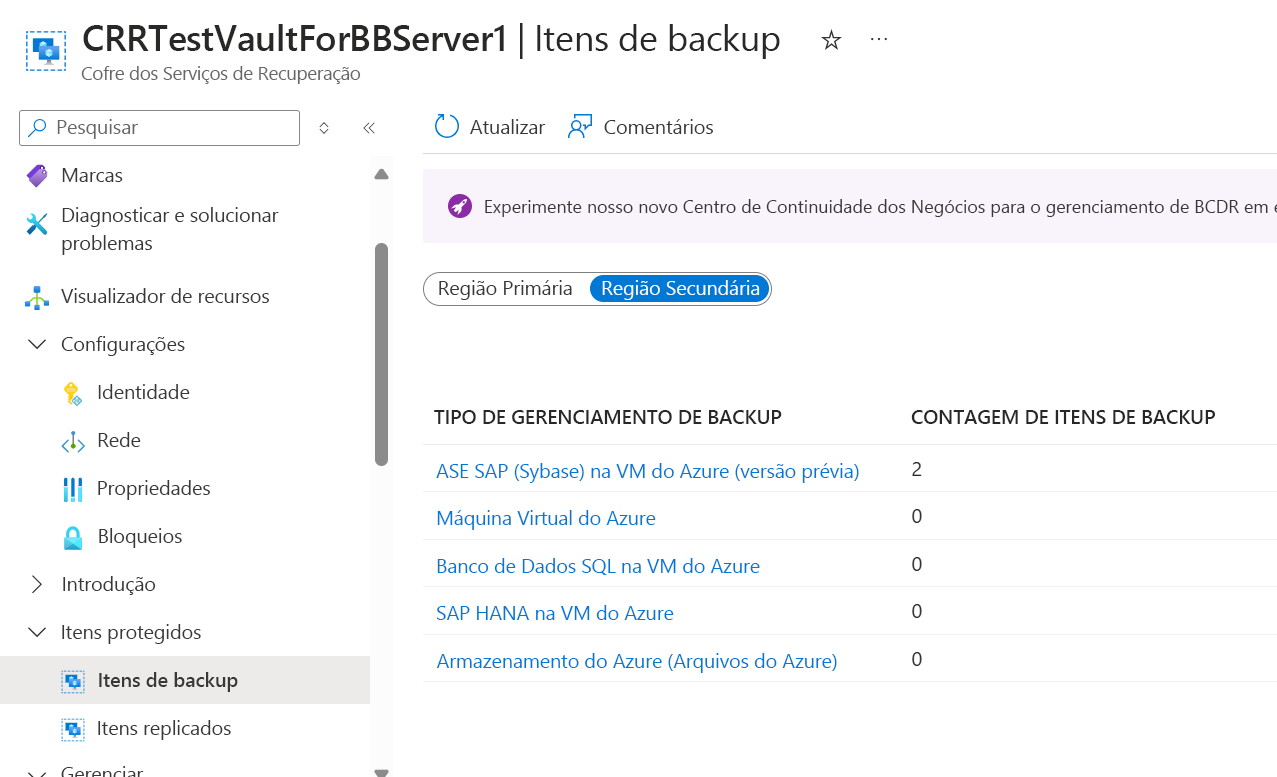Select the Bloqueios lock icon

(x=73, y=537)
